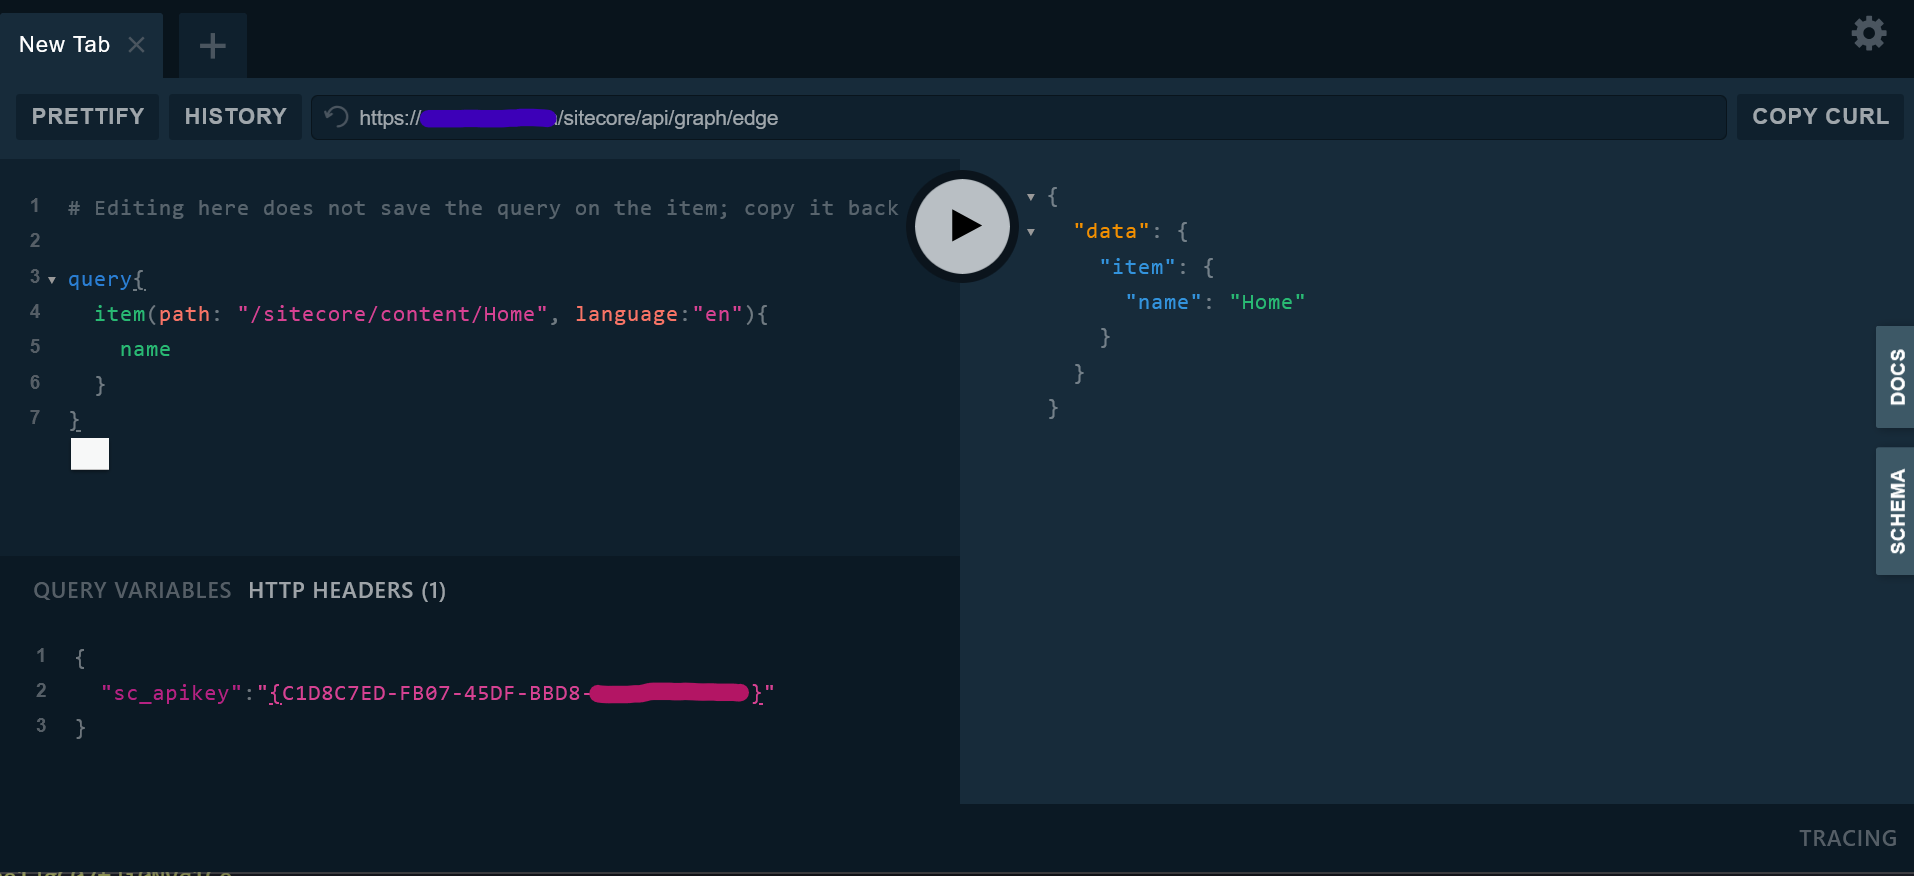Viewport: 1914px width, 876px height.
Task: Open the DOCS side panel
Action: coord(1895,377)
